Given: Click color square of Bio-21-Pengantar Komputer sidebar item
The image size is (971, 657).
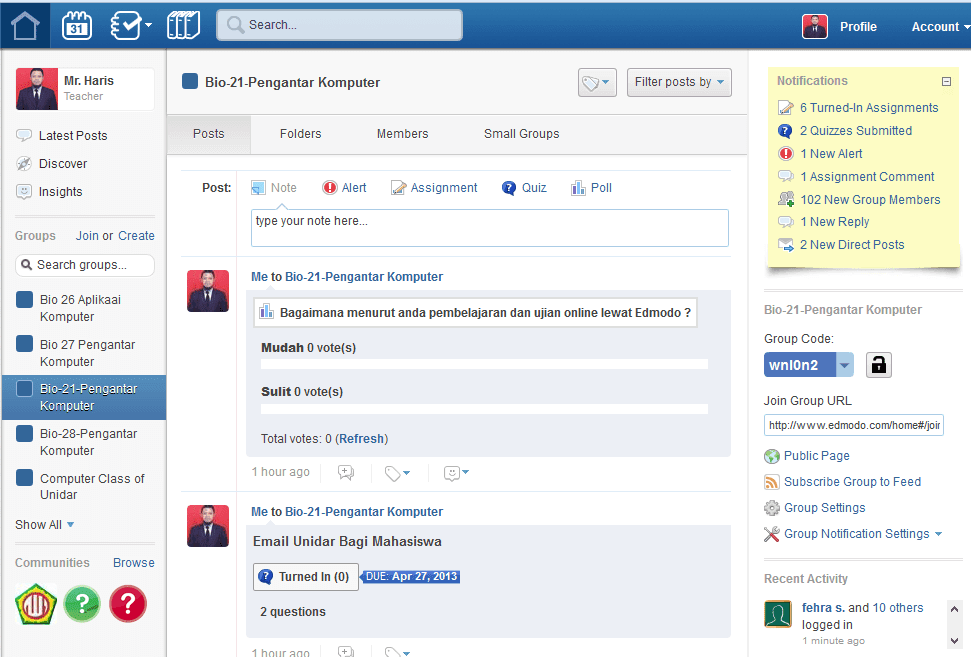Looking at the screenshot, I should [x=24, y=388].
